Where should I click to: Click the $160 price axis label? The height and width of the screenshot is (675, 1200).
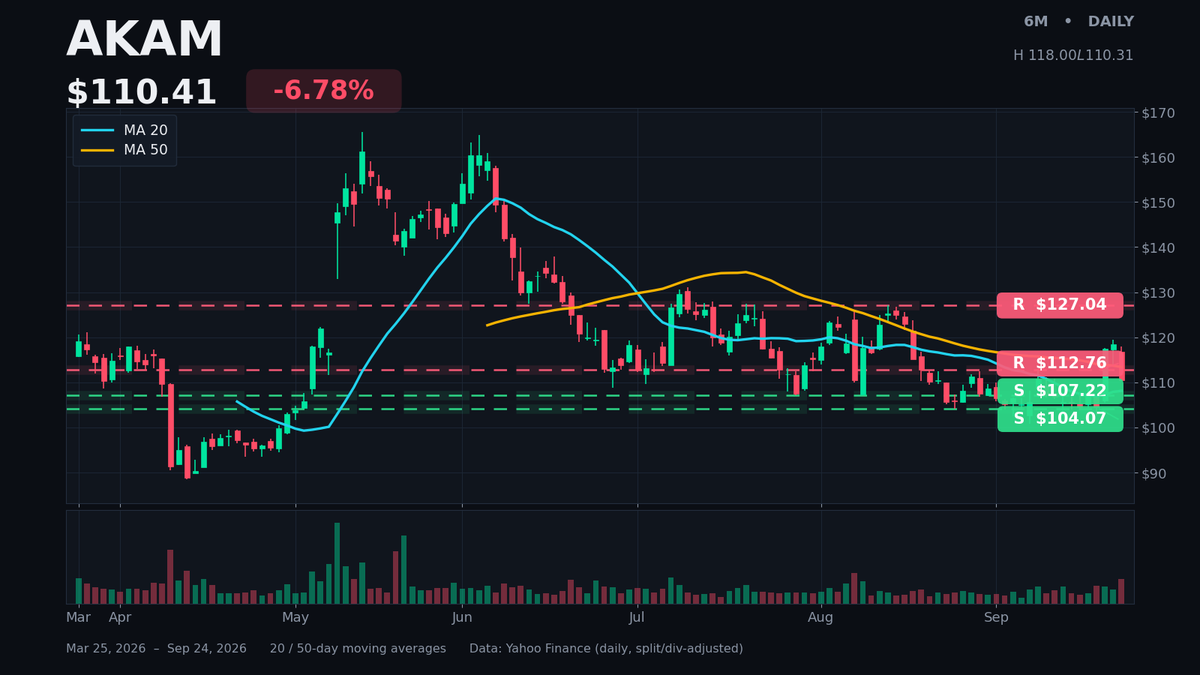(1157, 158)
